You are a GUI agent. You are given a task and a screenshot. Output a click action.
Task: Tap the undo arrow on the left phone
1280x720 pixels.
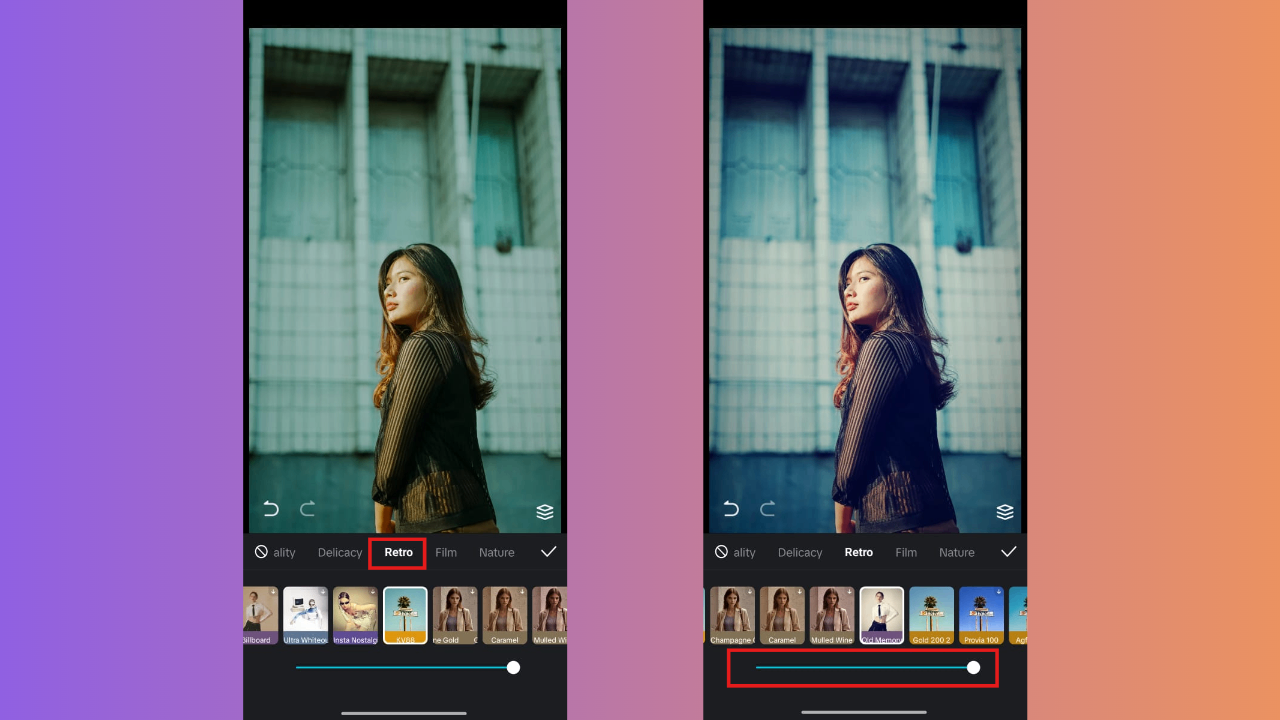(x=270, y=509)
